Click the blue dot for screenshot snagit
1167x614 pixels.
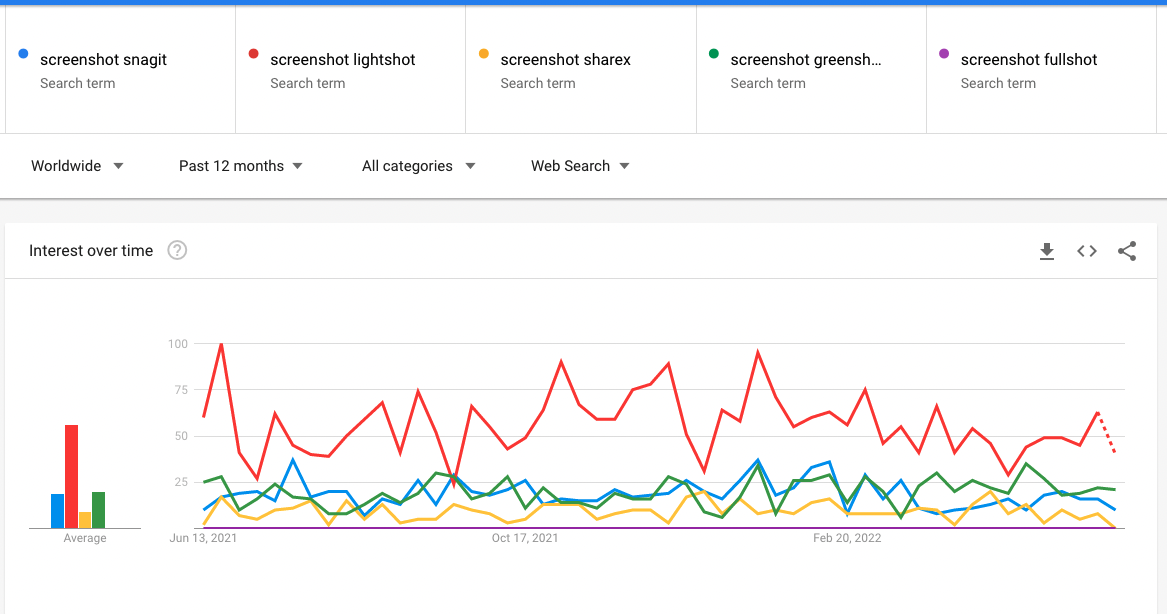click(23, 54)
